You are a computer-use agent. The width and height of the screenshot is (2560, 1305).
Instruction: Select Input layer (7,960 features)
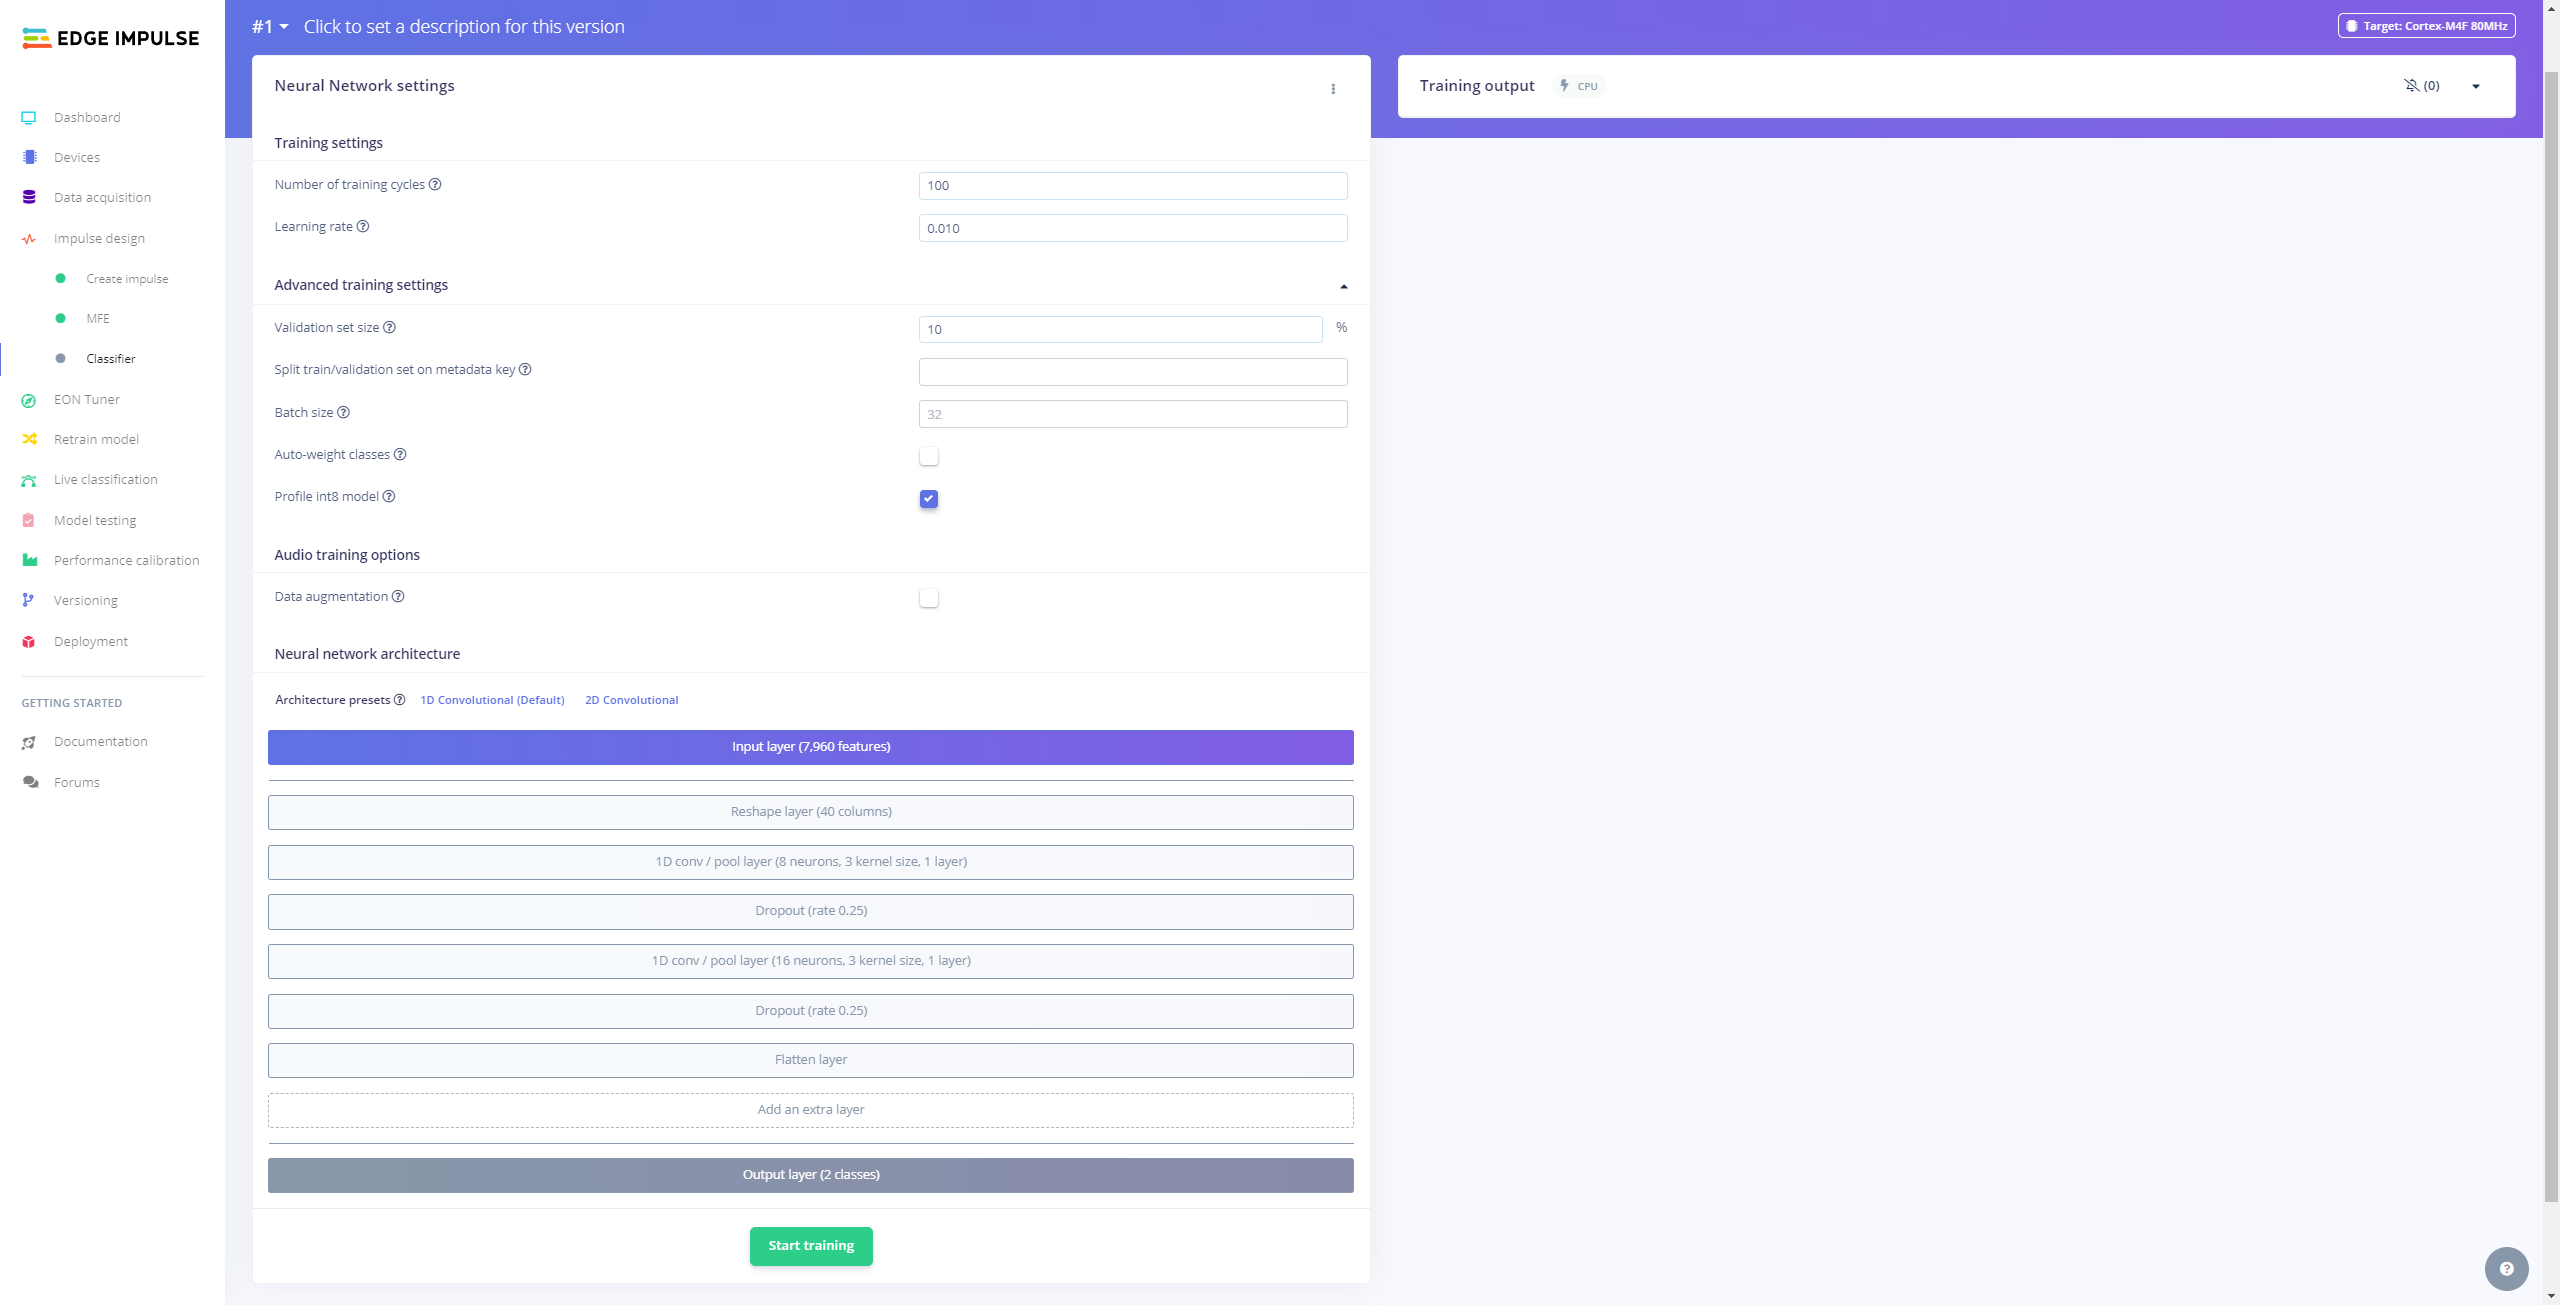click(x=811, y=747)
